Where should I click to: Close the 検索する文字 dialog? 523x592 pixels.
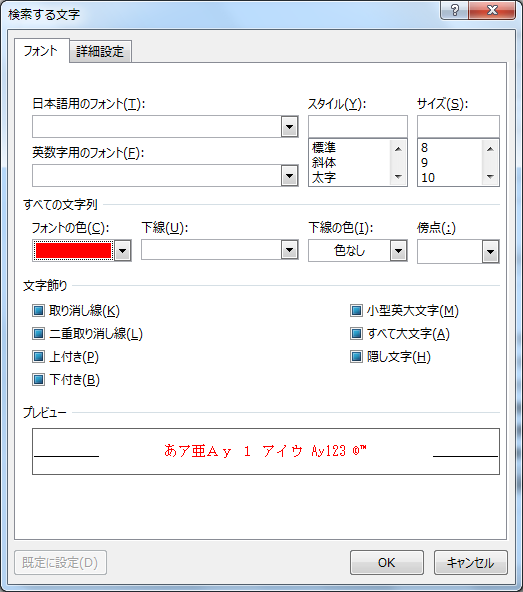tap(492, 10)
